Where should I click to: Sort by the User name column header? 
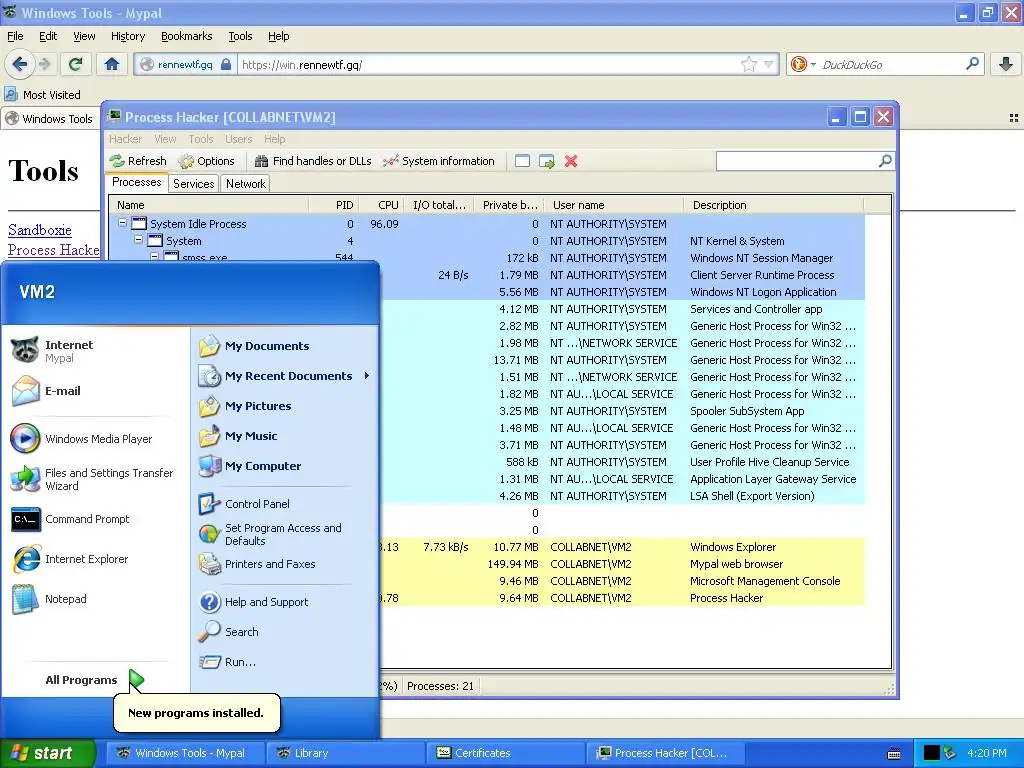click(x=611, y=205)
